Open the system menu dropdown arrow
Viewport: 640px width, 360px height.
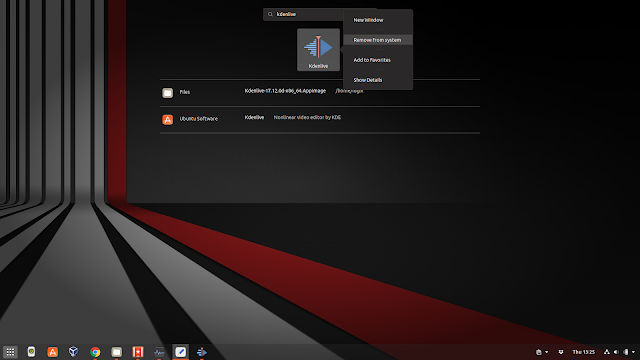(x=633, y=352)
